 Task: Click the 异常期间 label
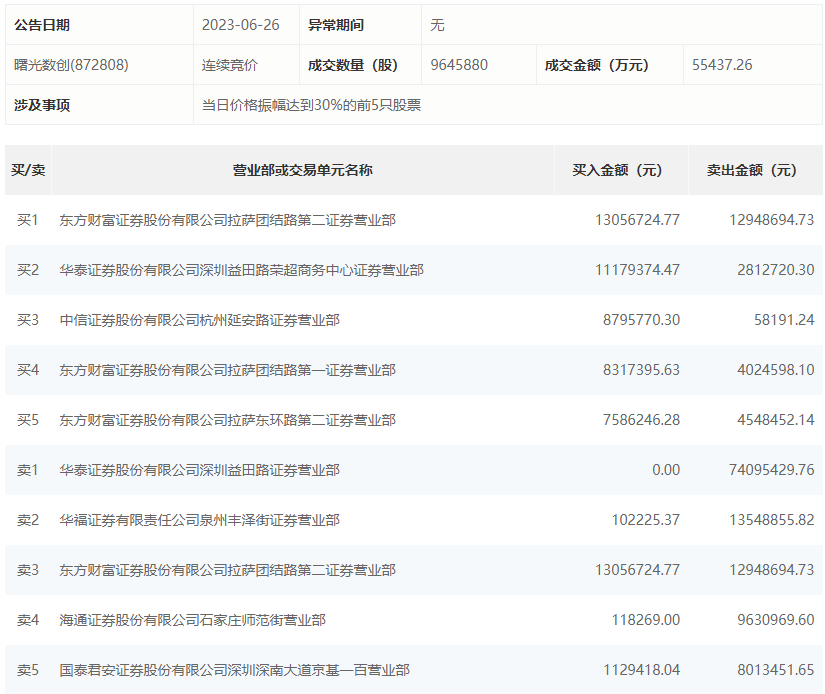click(x=336, y=25)
